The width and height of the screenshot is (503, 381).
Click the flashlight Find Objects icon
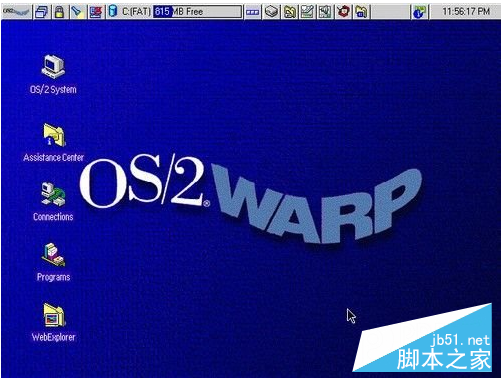coord(77,12)
